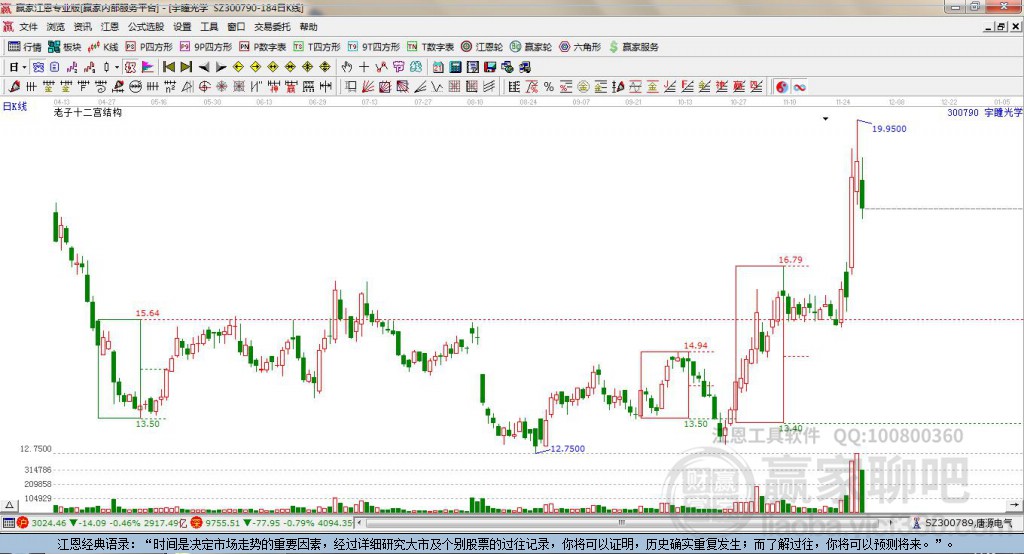The width and height of the screenshot is (1024, 554).
Task: Open the calculator icon
Action: 455,67
